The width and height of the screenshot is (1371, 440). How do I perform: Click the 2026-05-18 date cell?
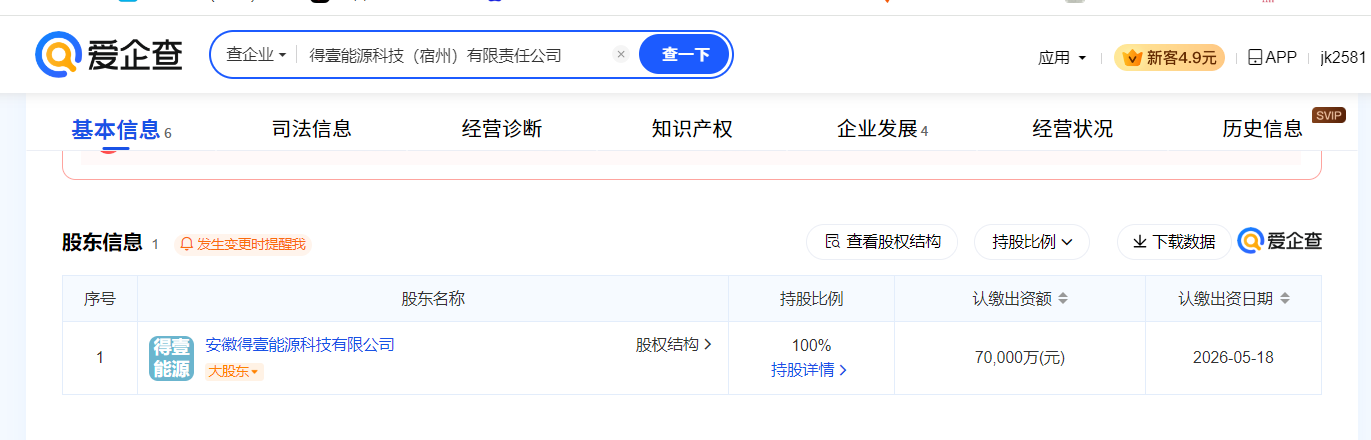click(1233, 358)
